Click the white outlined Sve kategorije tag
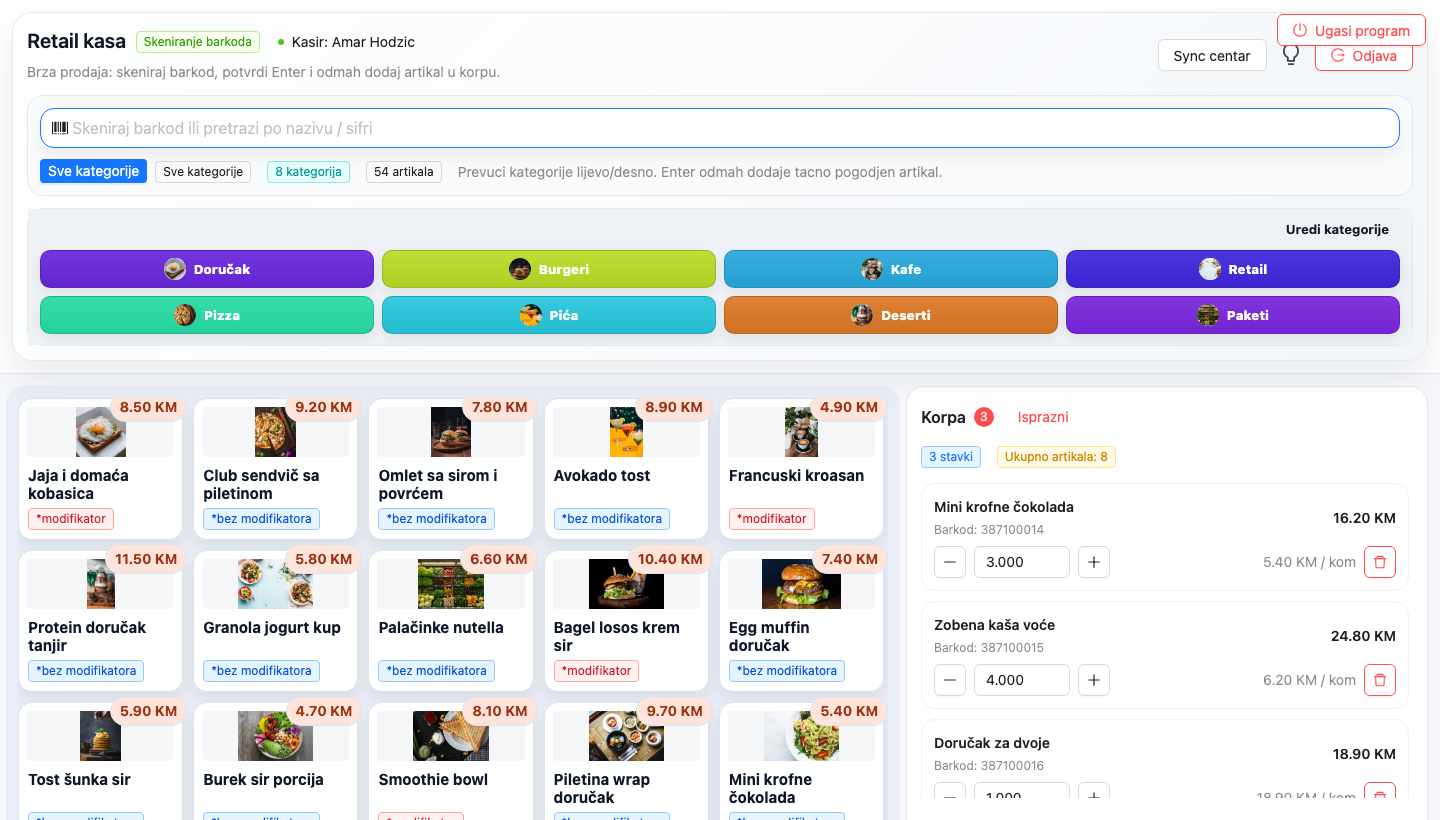 [x=203, y=172]
